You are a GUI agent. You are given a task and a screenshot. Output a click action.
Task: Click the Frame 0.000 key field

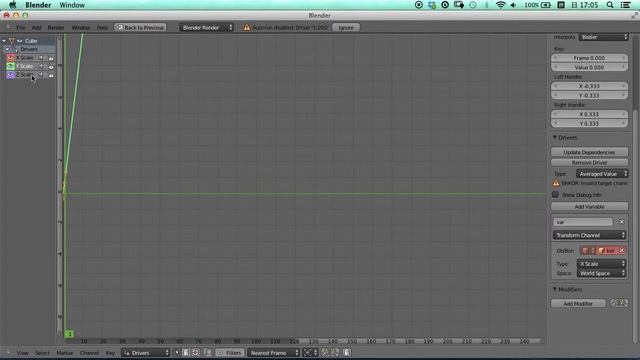click(589, 58)
